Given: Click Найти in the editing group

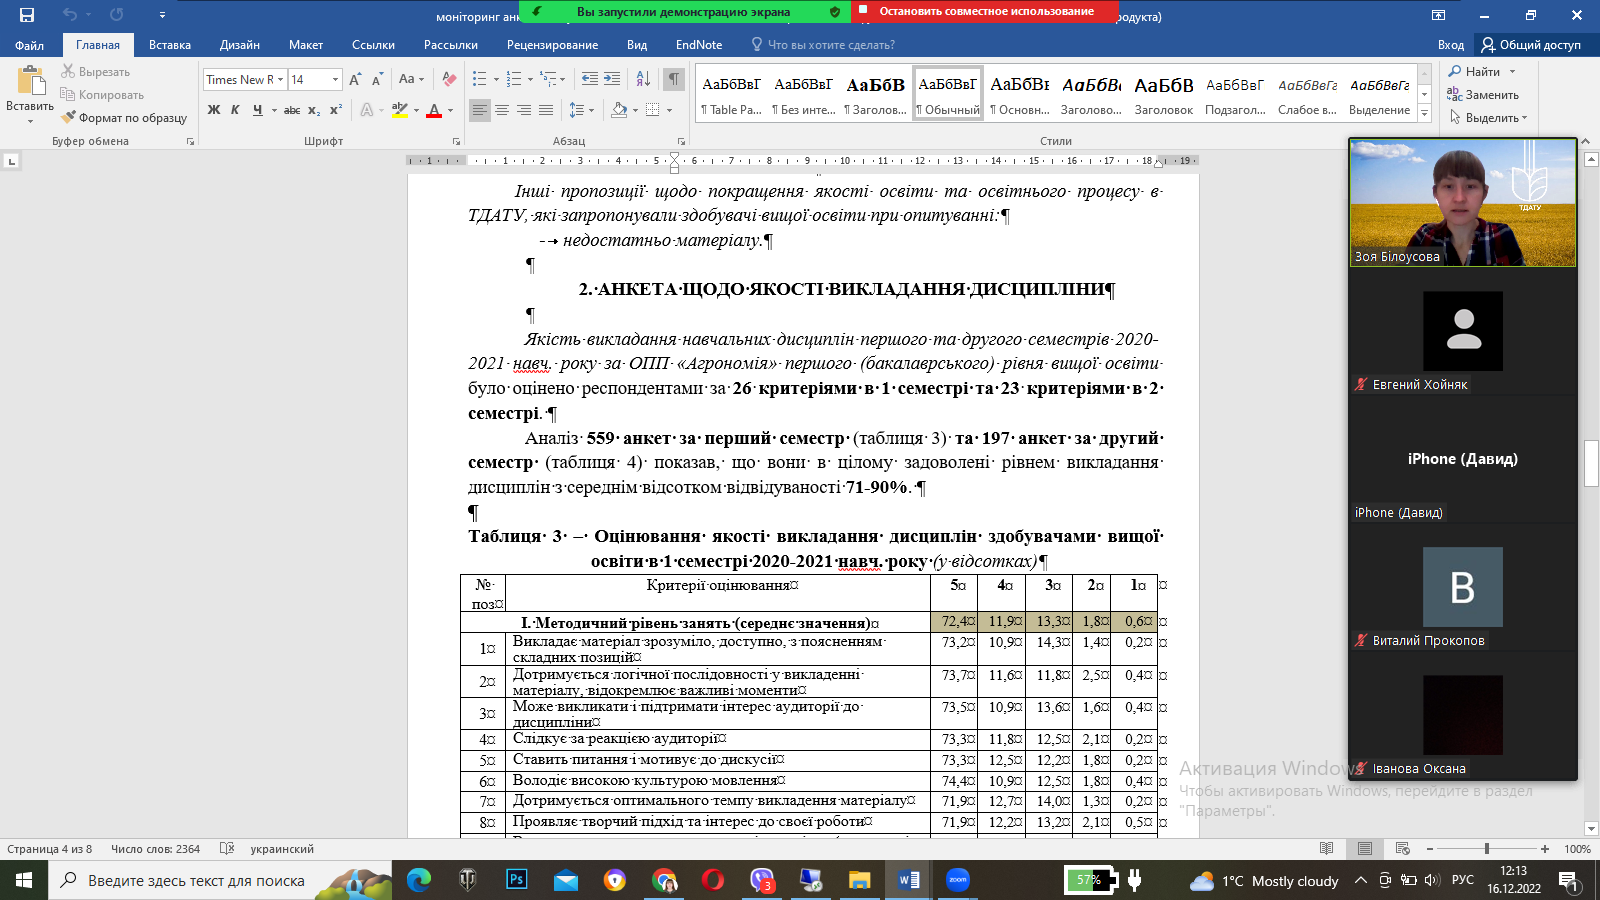Looking at the screenshot, I should [1482, 72].
